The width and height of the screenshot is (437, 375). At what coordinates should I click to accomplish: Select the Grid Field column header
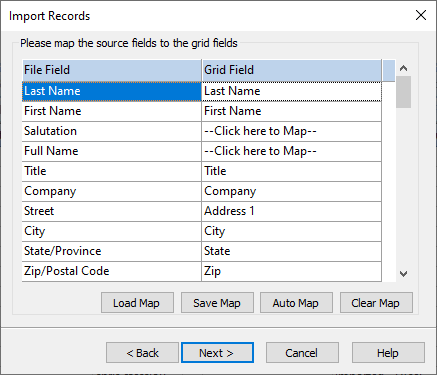(292, 70)
